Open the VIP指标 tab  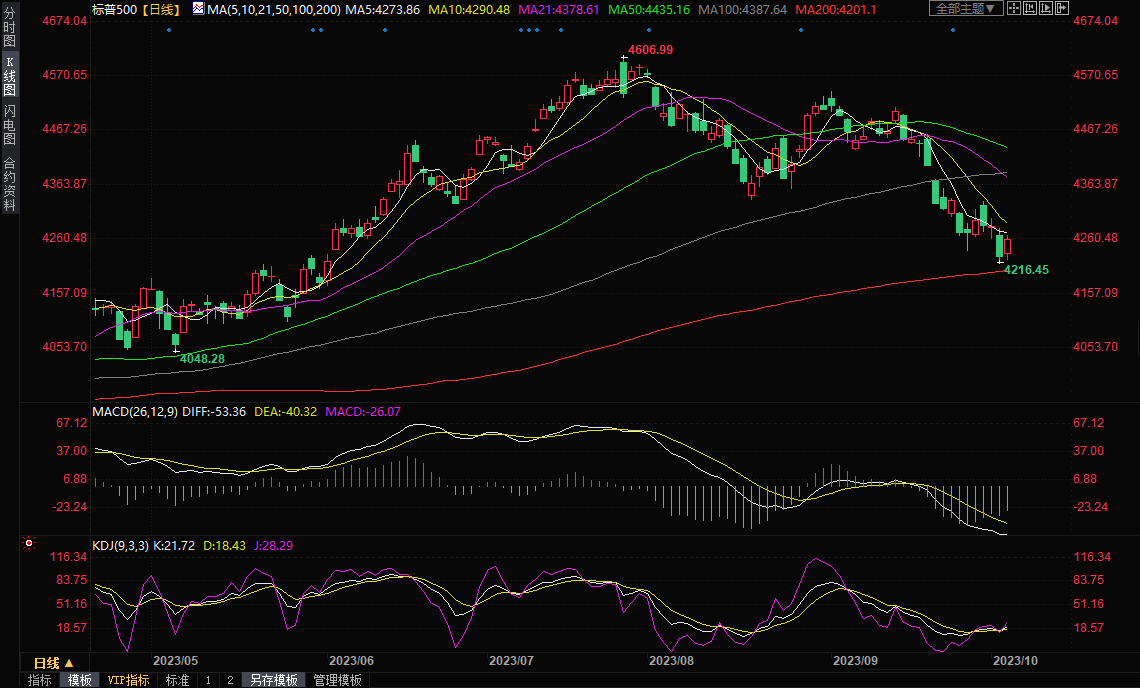click(129, 680)
